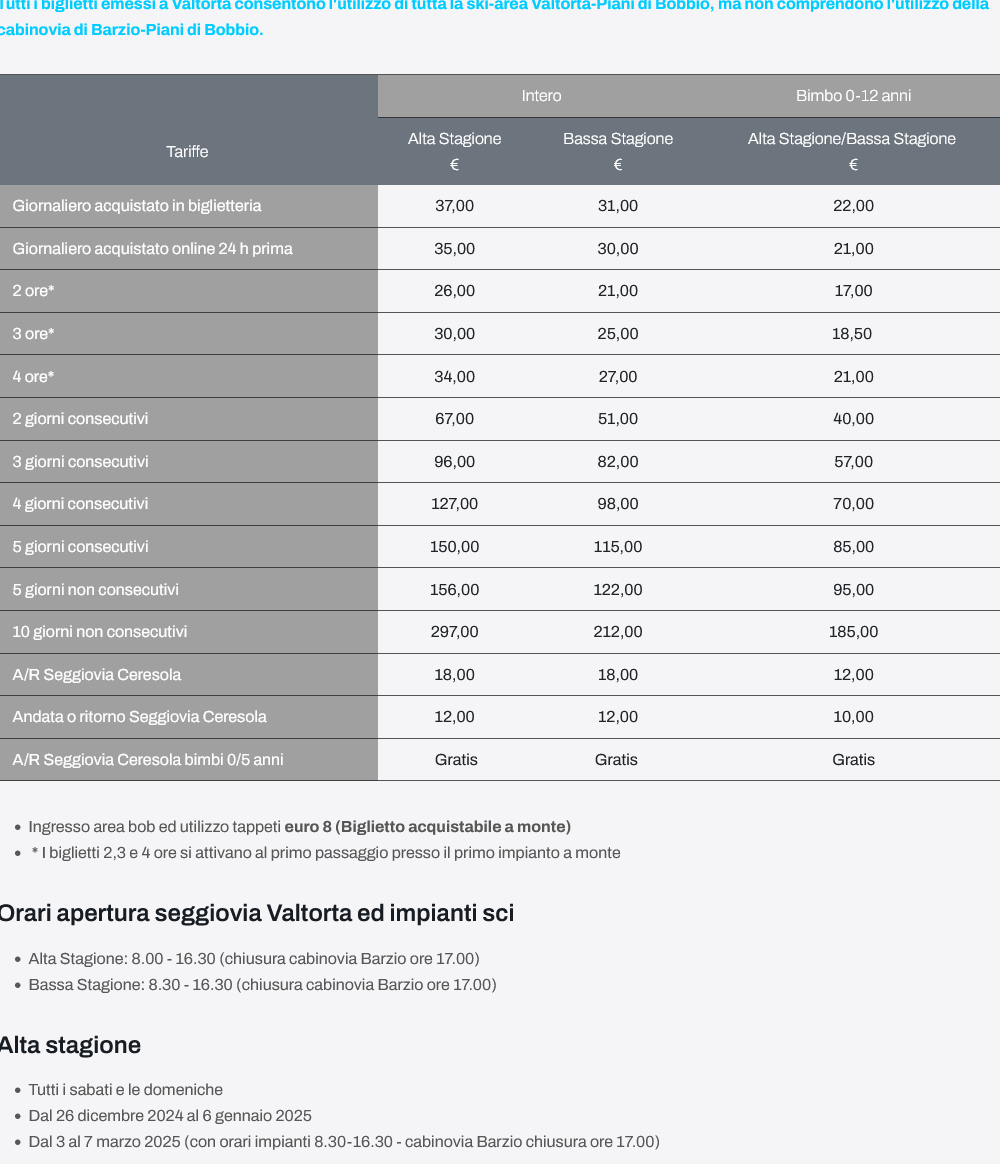The image size is (1000, 1164).
Task: Select the 70,00 child price cell
Action: (853, 504)
